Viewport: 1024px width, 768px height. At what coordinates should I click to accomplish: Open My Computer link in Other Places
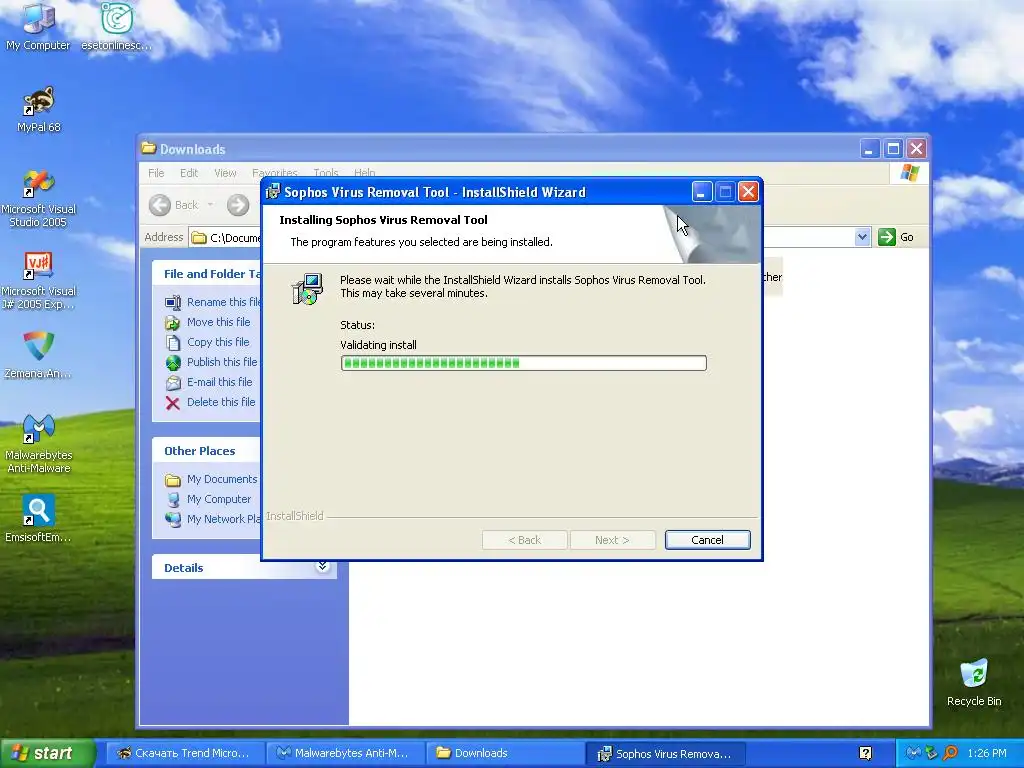[x=219, y=499]
